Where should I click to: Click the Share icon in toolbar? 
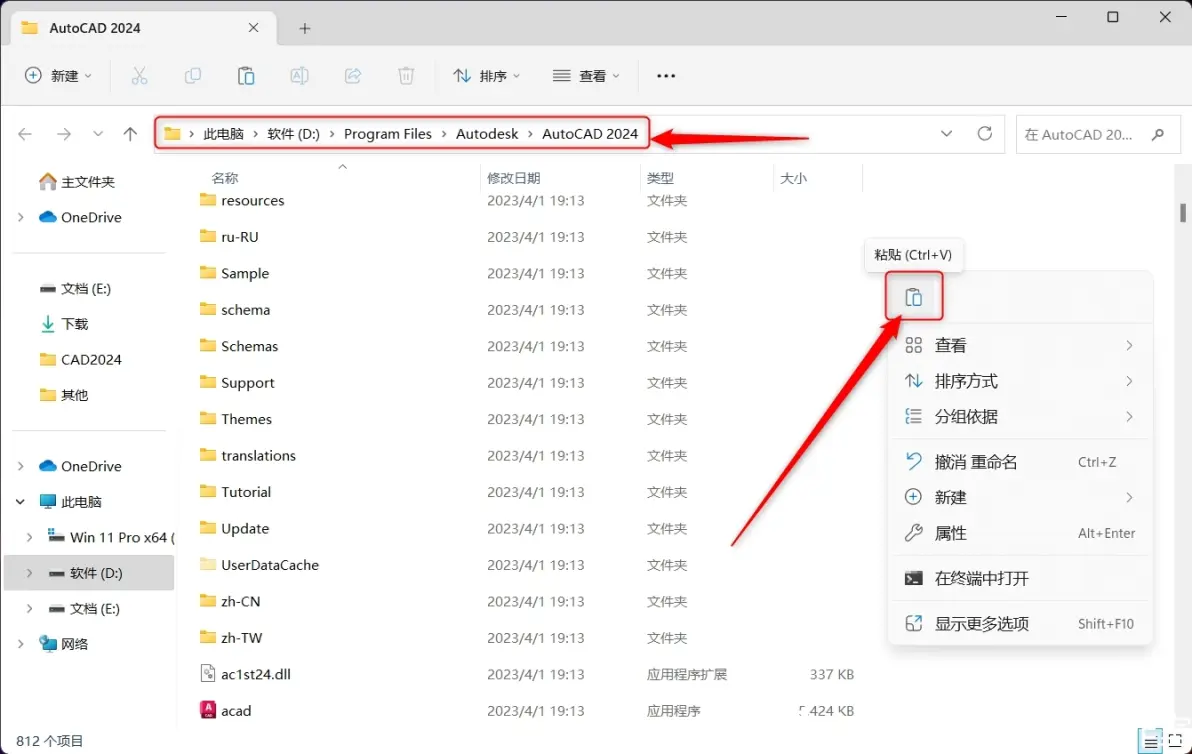coord(353,76)
